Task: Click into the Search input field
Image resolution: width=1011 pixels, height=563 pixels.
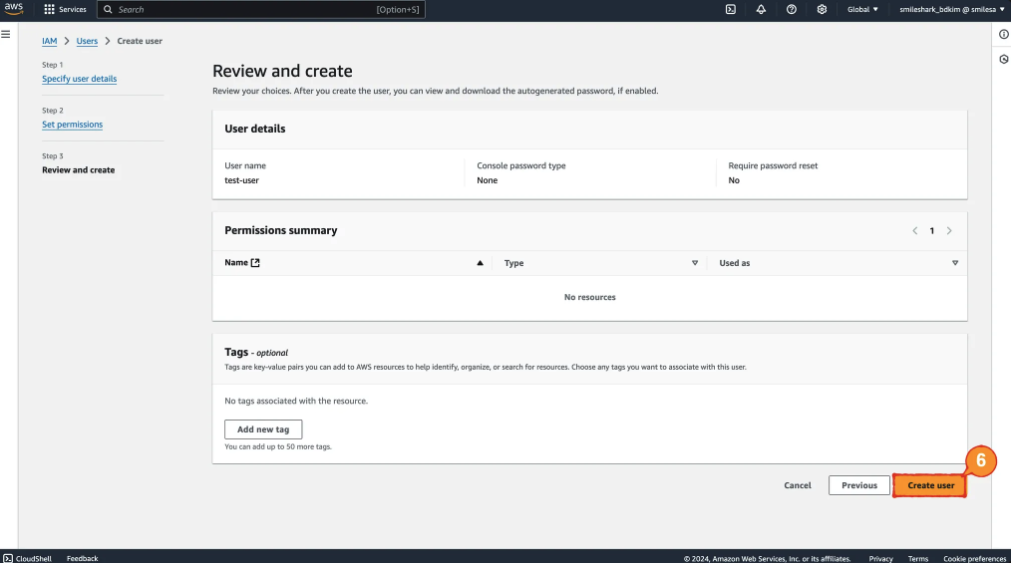Action: (x=240, y=9)
